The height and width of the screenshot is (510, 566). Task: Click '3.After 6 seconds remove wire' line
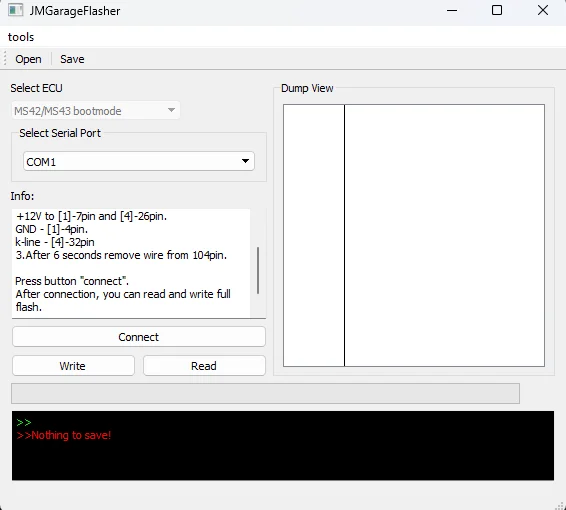click(121, 255)
